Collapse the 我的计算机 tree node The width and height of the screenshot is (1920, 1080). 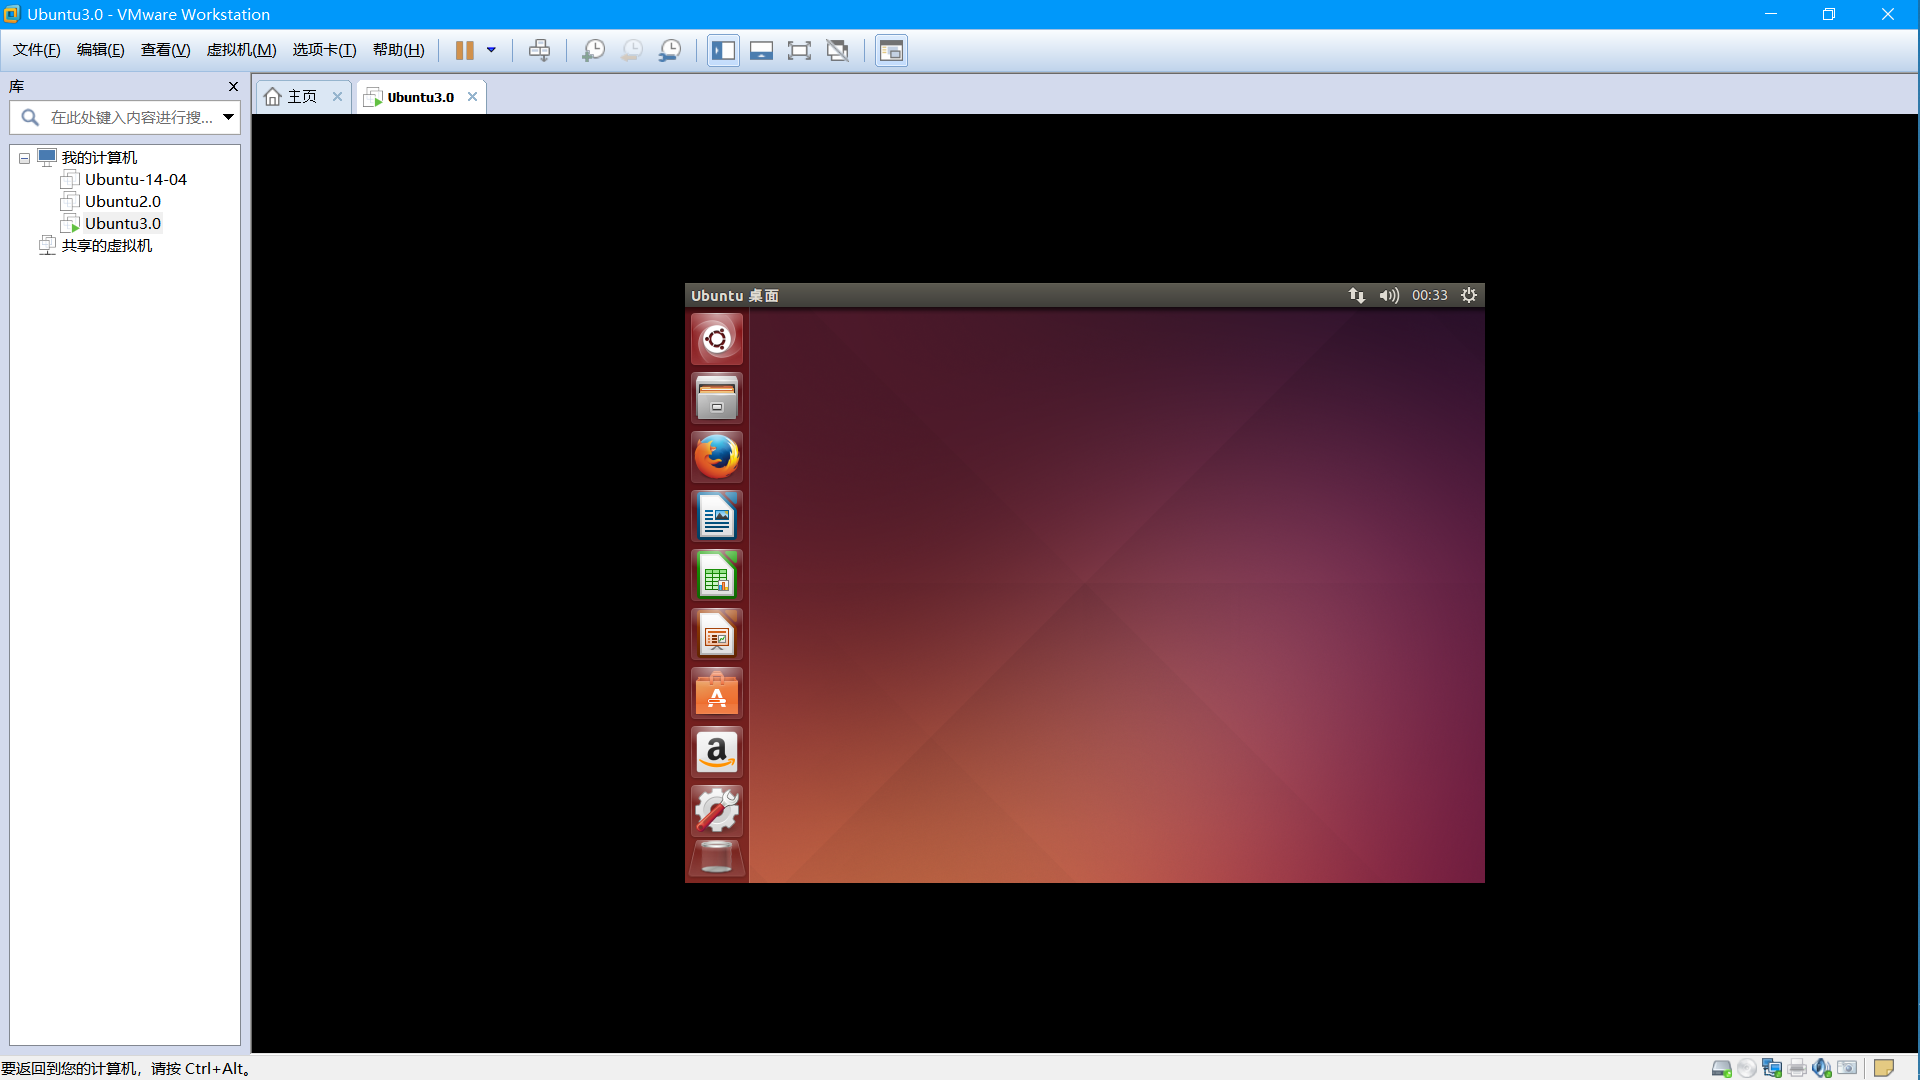pyautogui.click(x=24, y=158)
